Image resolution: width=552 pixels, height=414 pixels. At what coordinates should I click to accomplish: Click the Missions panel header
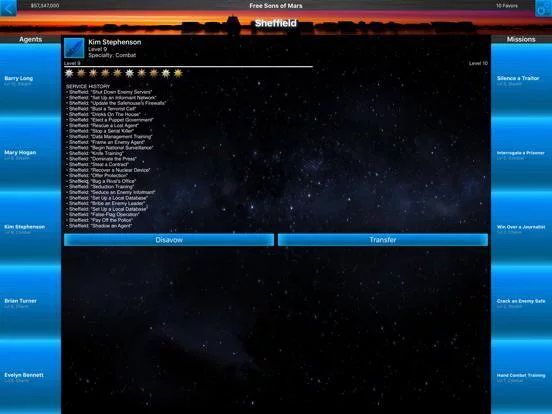pyautogui.click(x=521, y=39)
